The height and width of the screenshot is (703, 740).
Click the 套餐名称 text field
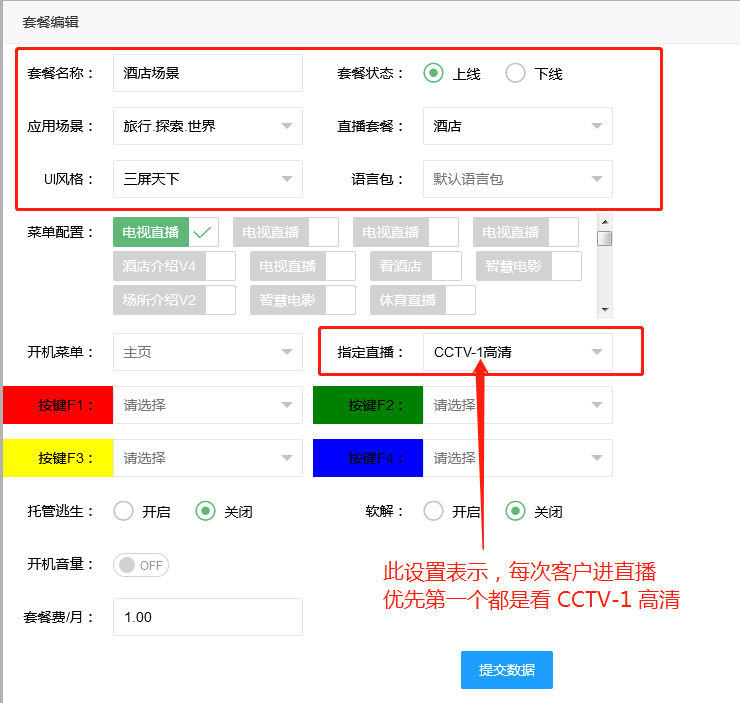click(207, 73)
